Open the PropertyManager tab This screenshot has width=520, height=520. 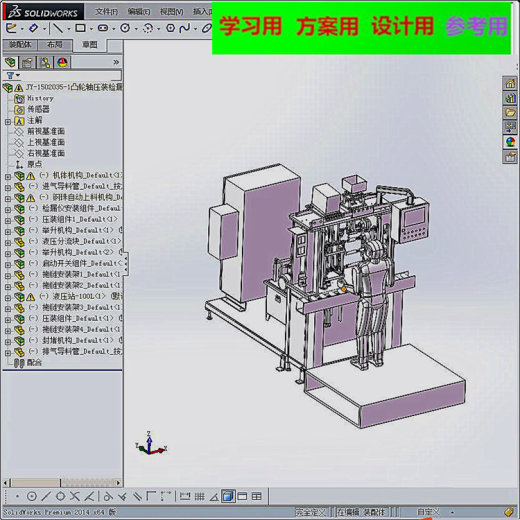[28, 62]
